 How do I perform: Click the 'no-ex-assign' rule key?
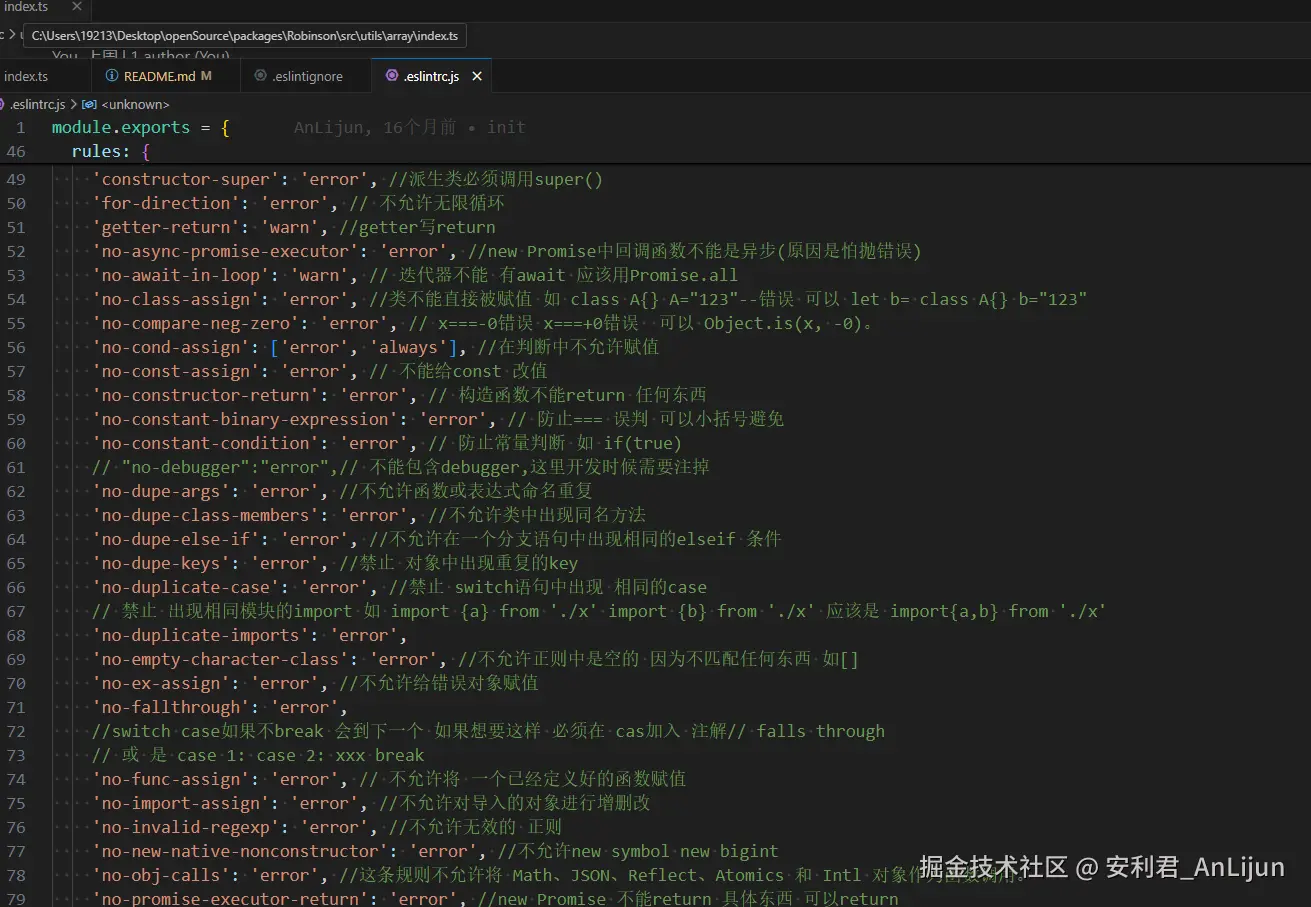(161, 684)
